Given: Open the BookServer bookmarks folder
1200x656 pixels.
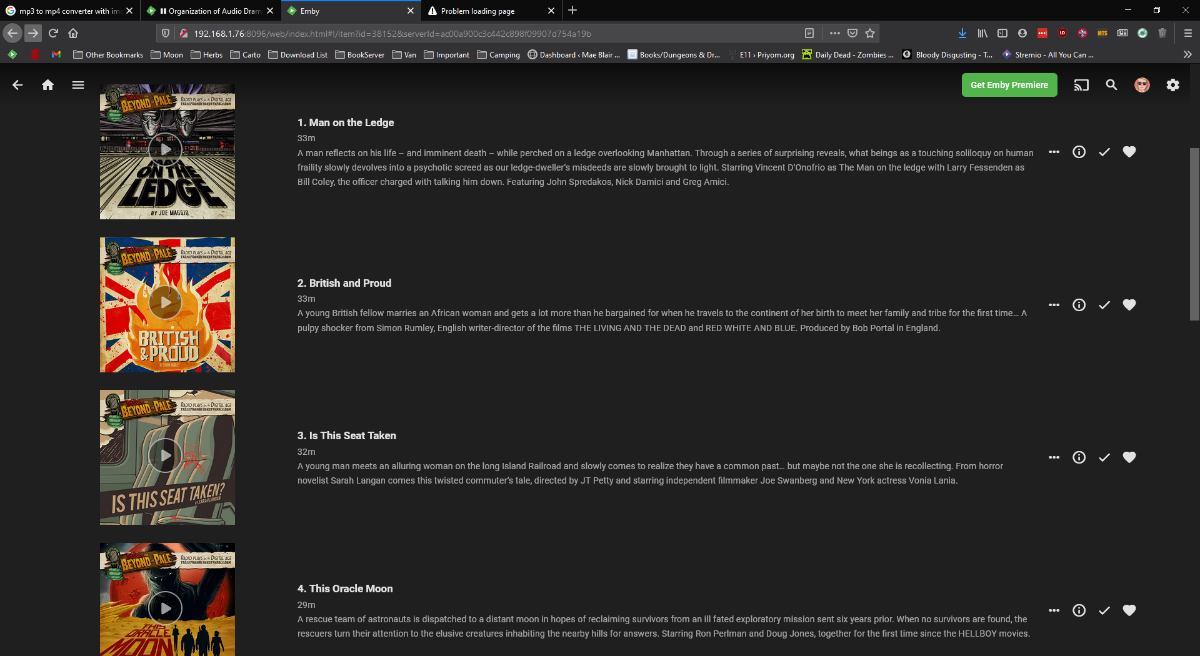Looking at the screenshot, I should tap(358, 54).
